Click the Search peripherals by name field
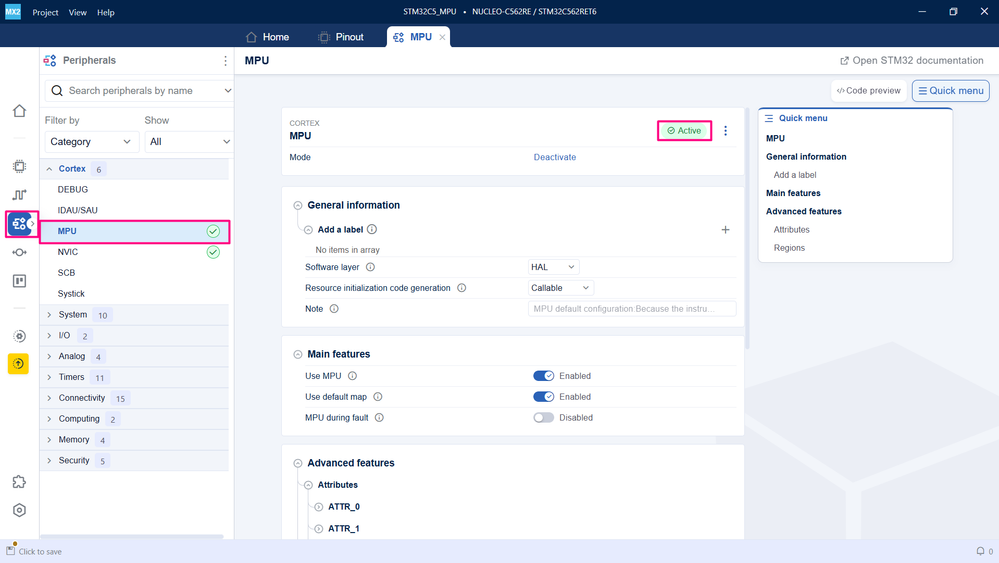 (139, 90)
